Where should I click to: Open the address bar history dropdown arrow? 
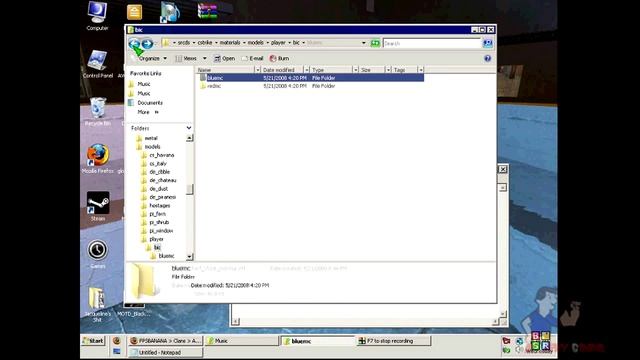364,43
